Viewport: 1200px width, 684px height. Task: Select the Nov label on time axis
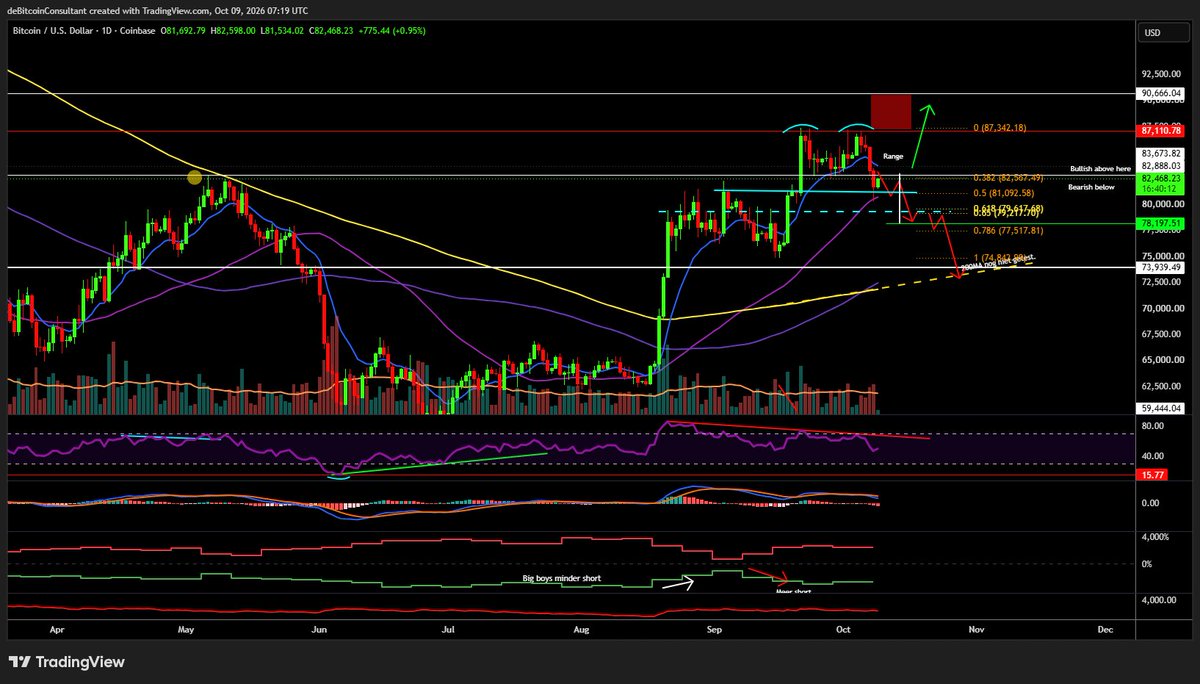(977, 632)
